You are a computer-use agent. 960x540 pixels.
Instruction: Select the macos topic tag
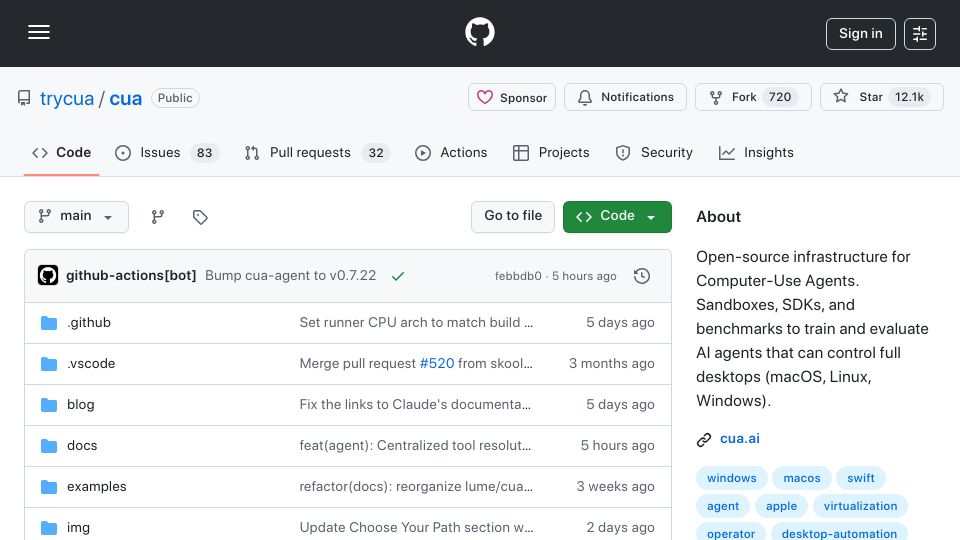801,478
